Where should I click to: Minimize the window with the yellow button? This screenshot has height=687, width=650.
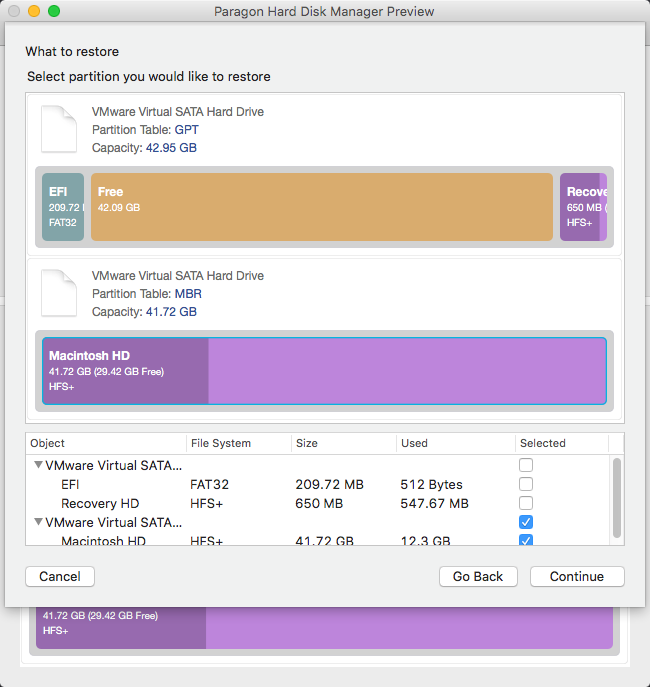click(34, 11)
